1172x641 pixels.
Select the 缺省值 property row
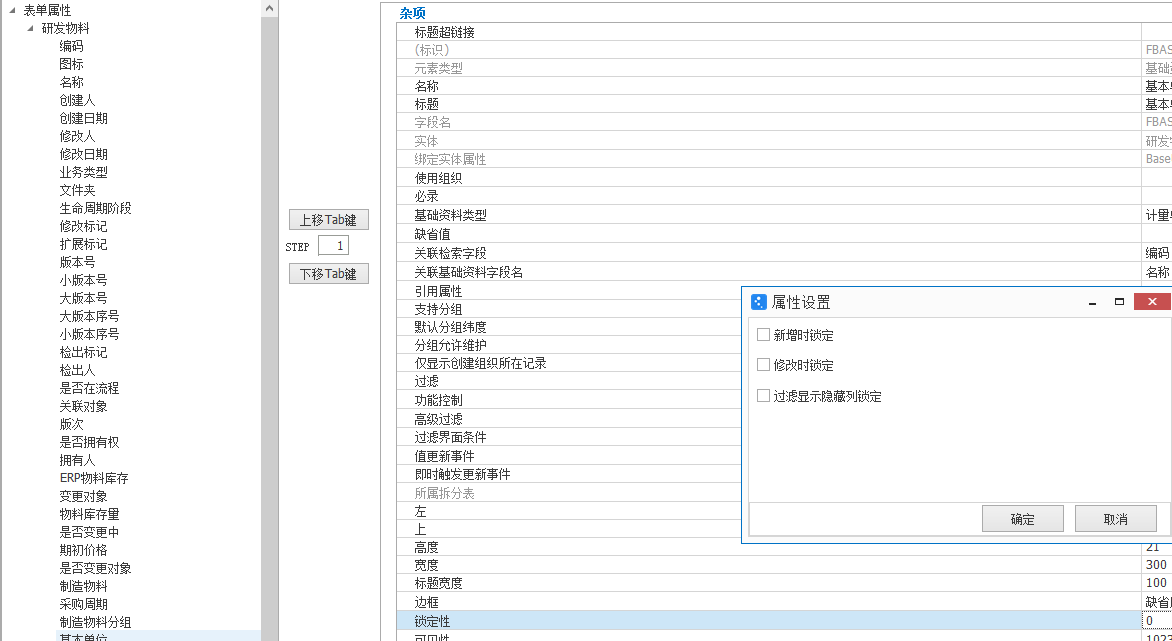point(784,234)
